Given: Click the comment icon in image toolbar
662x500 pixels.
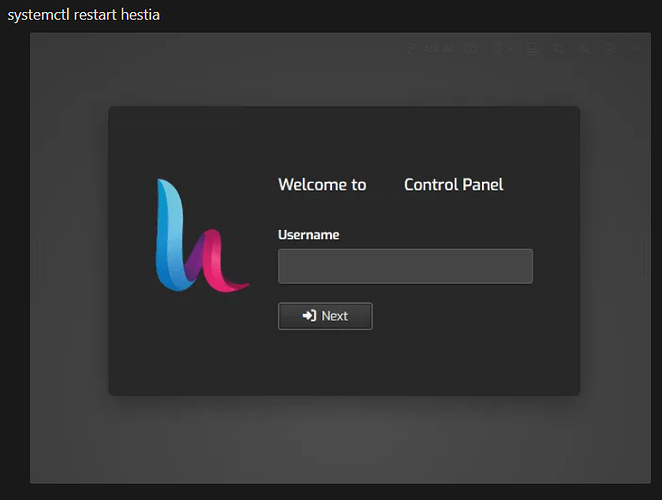Looking at the screenshot, I should tap(471, 49).
